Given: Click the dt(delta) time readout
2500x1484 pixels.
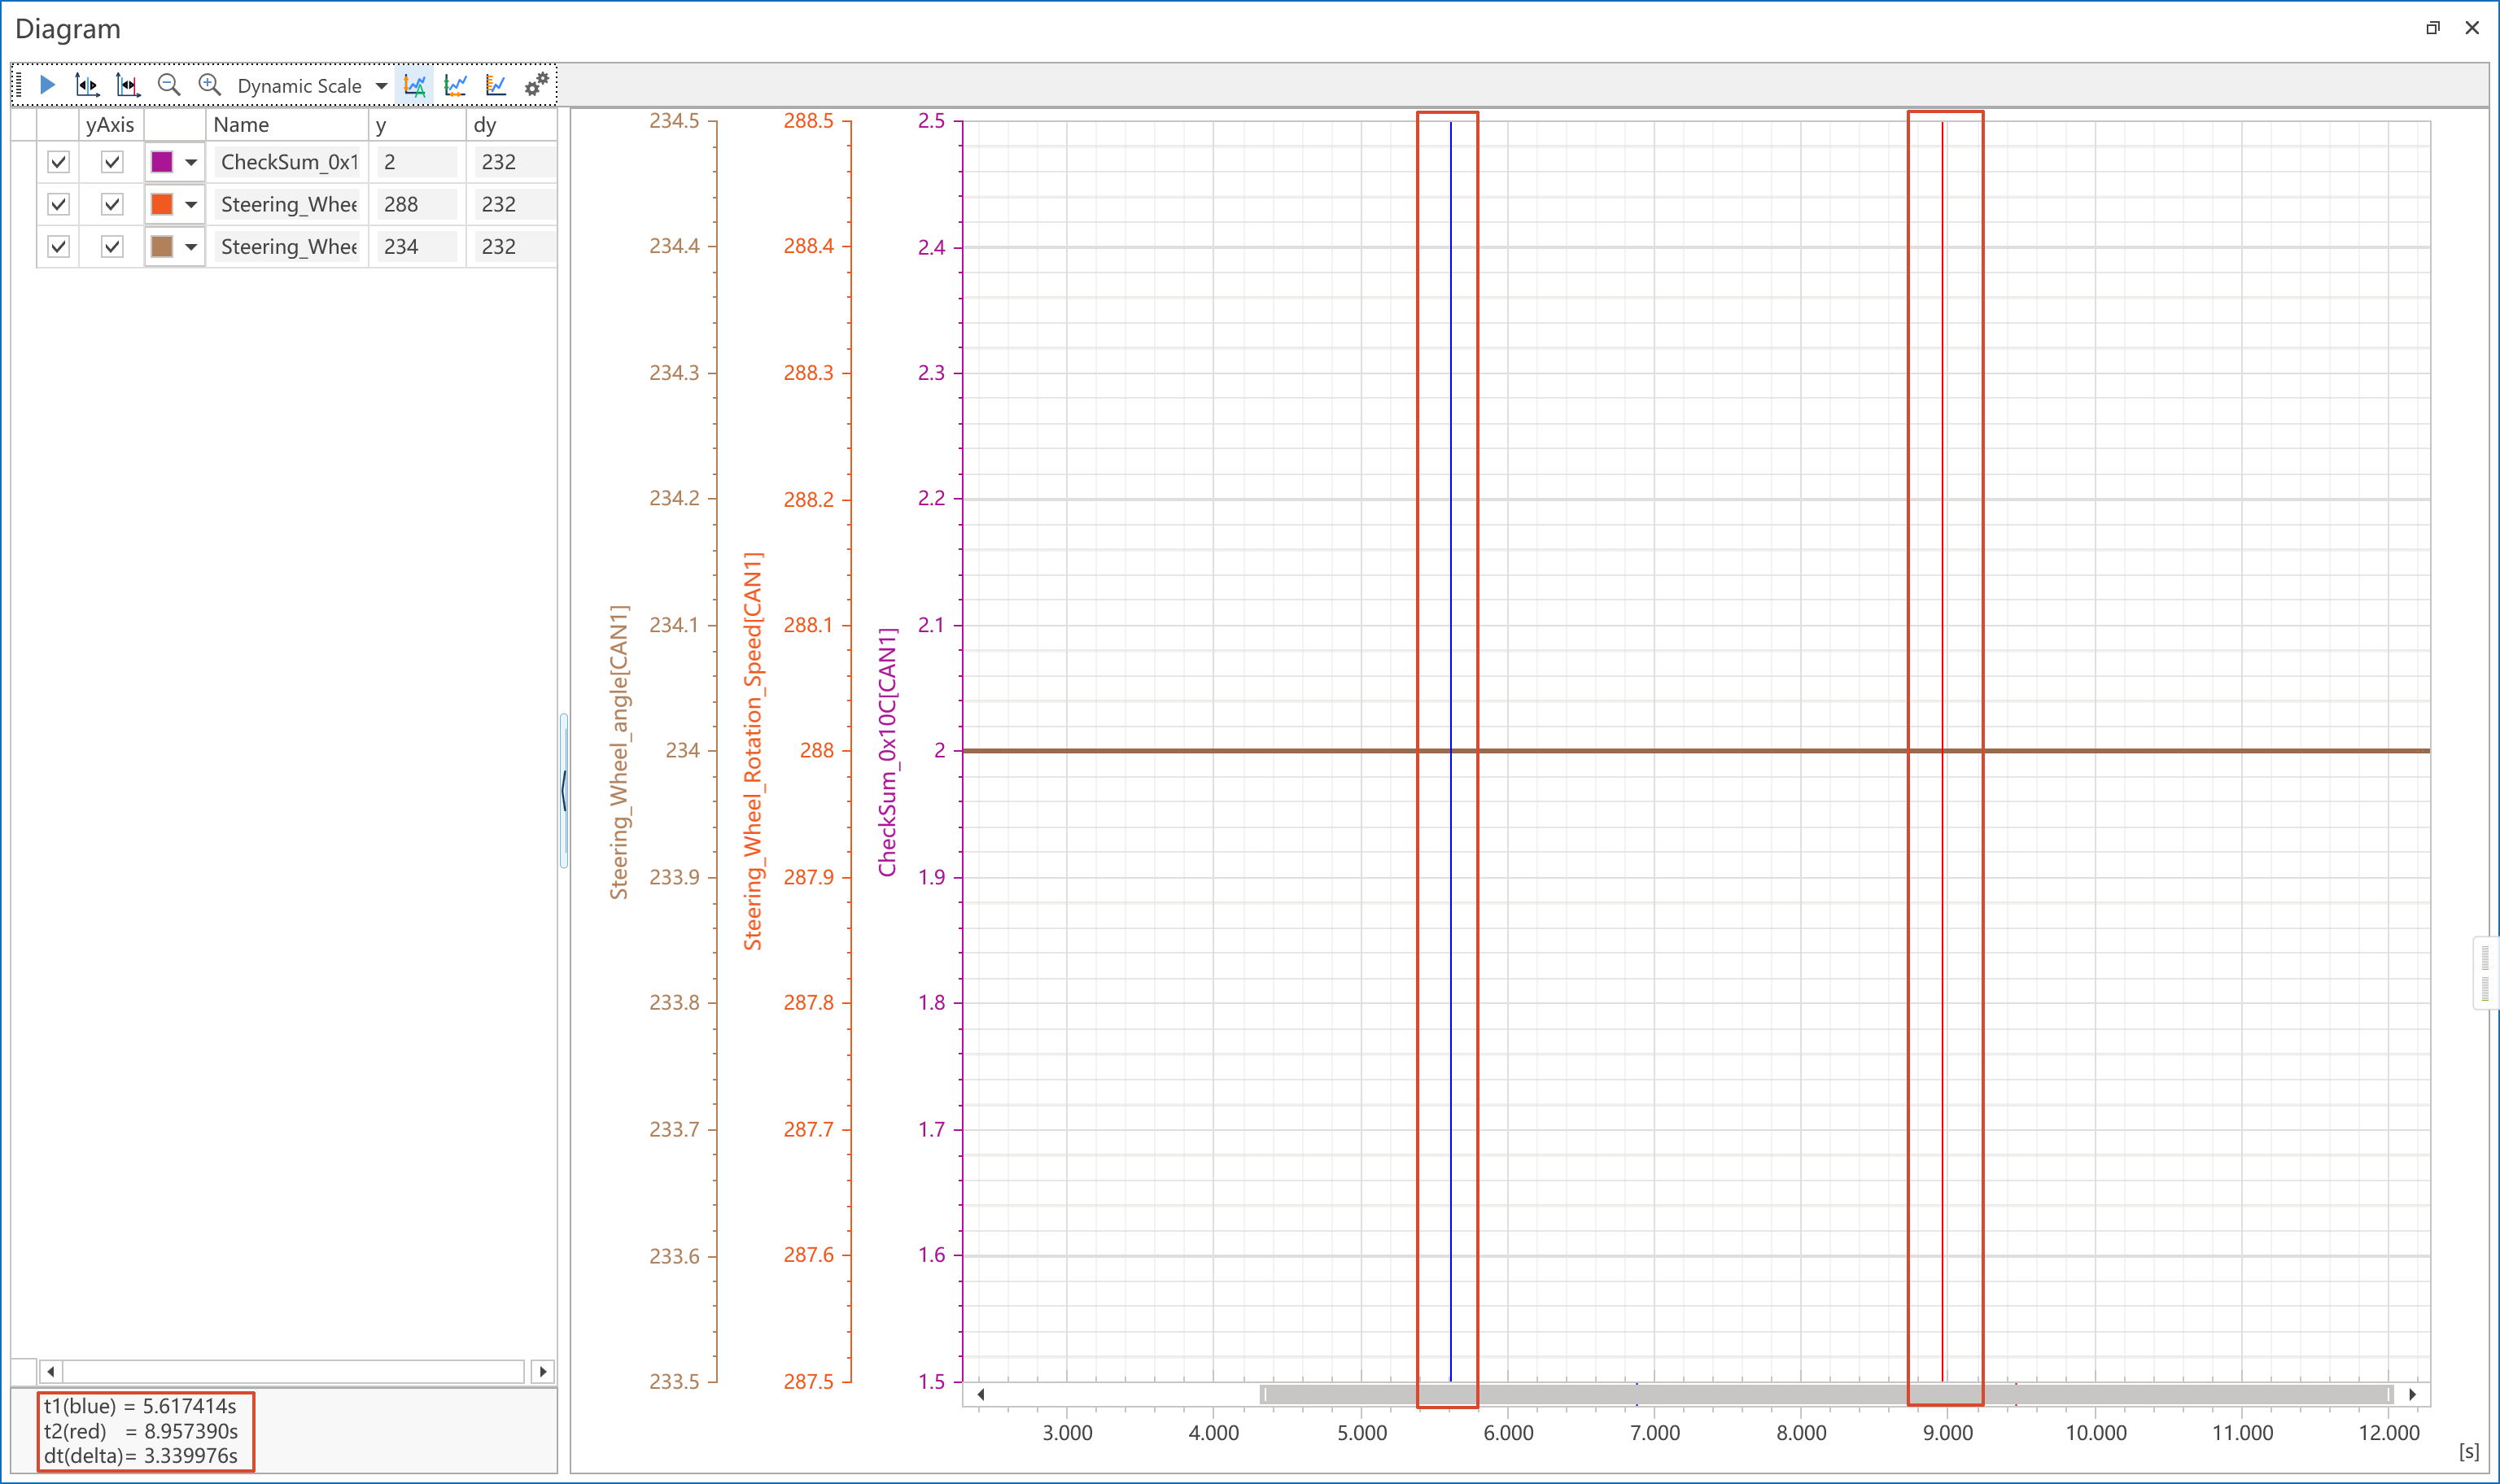Looking at the screenshot, I should click(140, 1455).
